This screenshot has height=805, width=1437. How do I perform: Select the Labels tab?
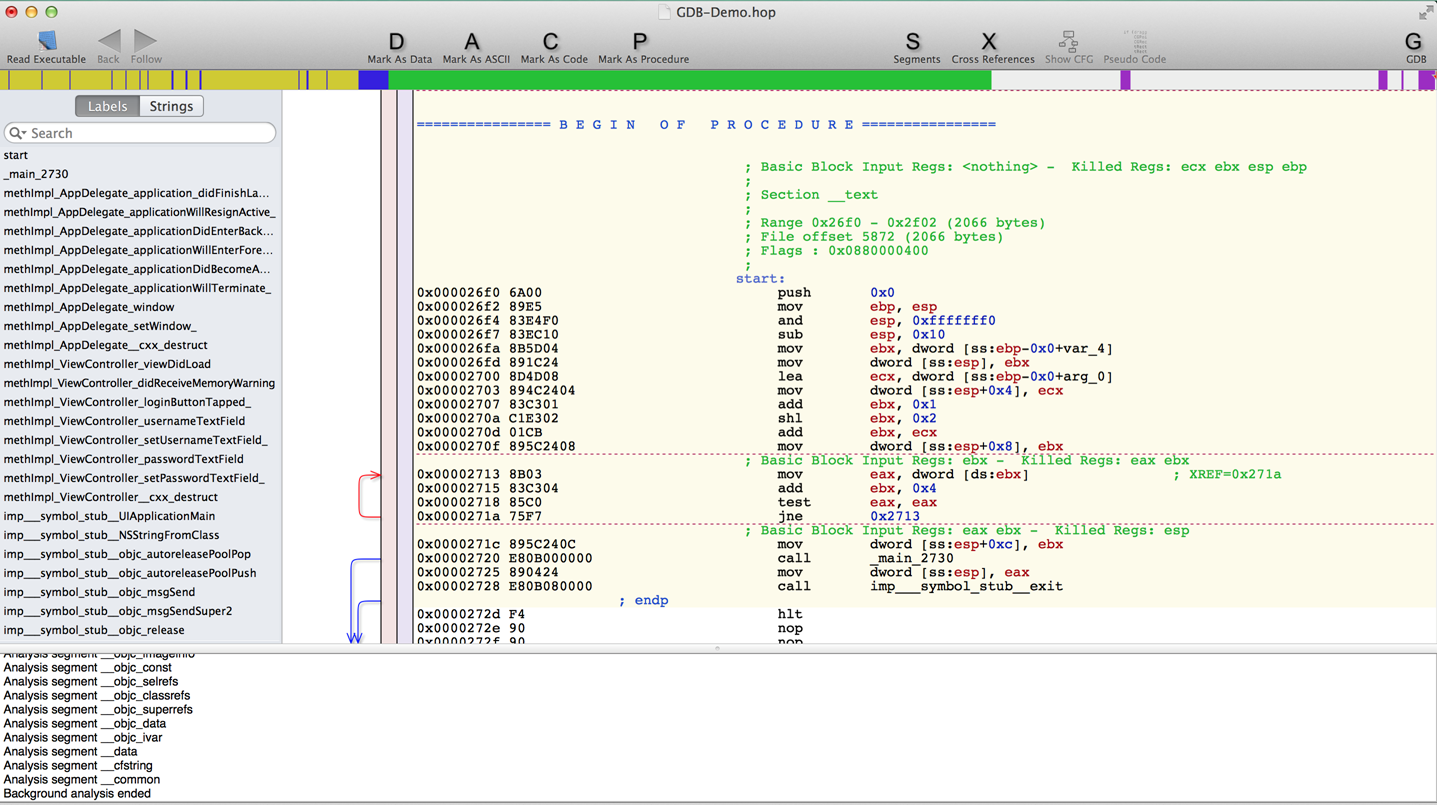(x=108, y=106)
